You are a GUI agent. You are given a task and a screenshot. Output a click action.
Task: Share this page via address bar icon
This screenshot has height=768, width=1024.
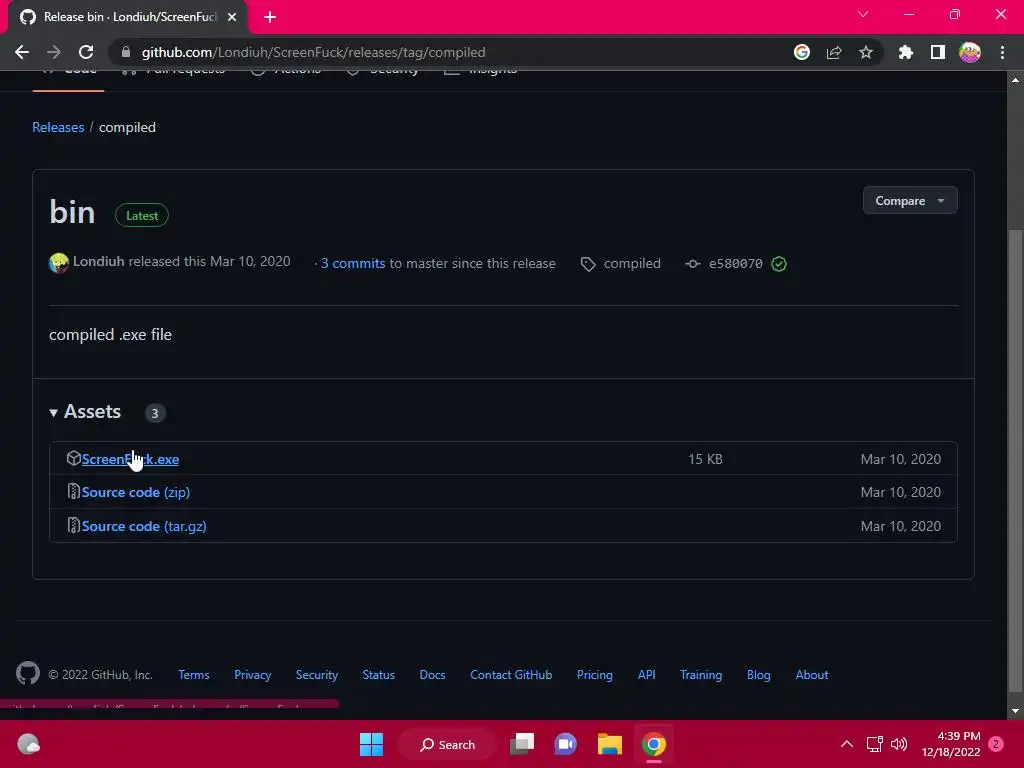pyautogui.click(x=834, y=52)
